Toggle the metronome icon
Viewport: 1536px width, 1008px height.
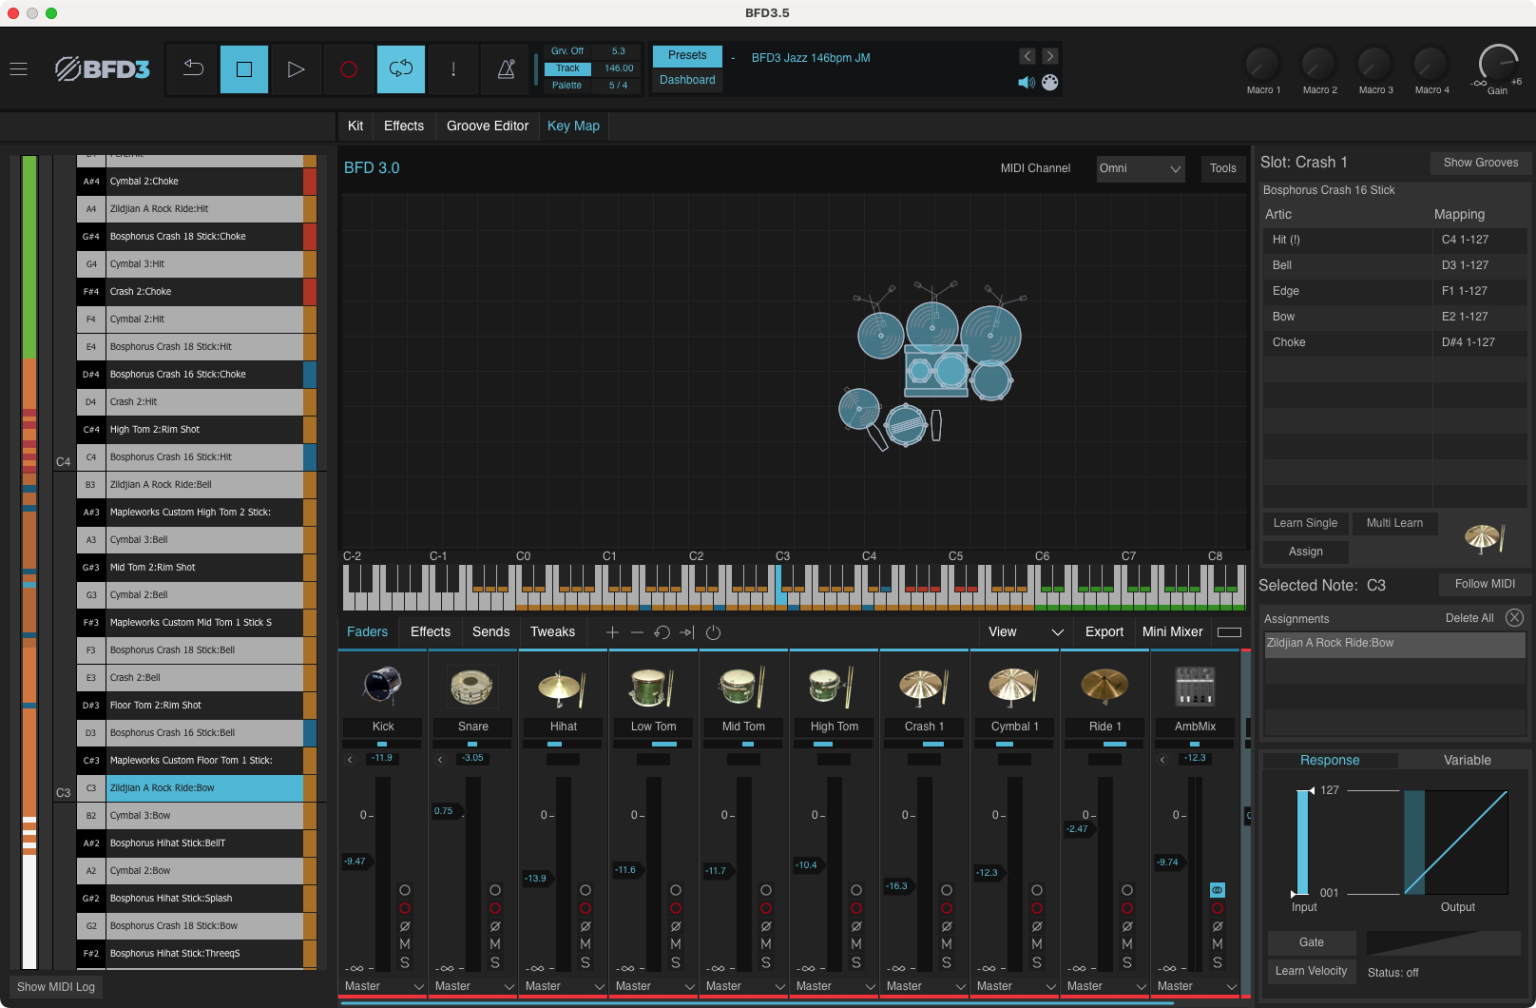point(506,69)
